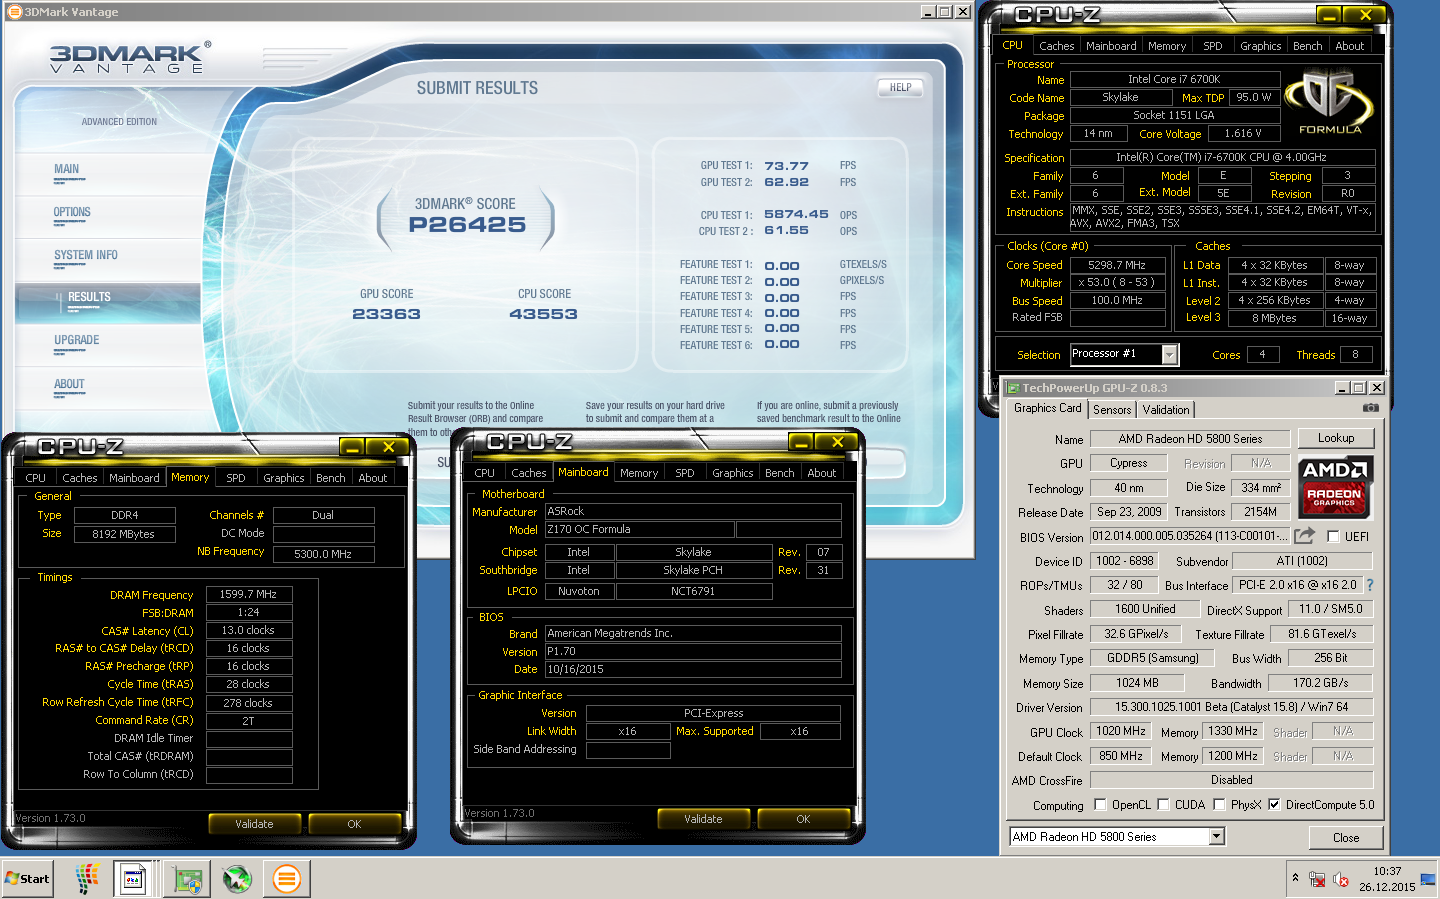Click the Show desktop tray icon by the clock
The width and height of the screenshot is (1440, 899).
(1428, 880)
